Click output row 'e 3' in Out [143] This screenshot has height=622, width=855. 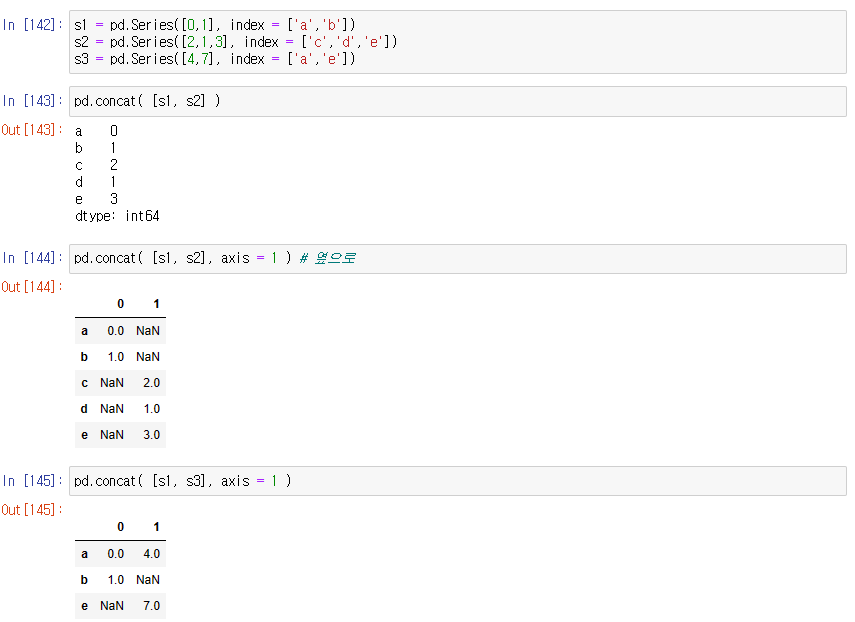pos(97,199)
